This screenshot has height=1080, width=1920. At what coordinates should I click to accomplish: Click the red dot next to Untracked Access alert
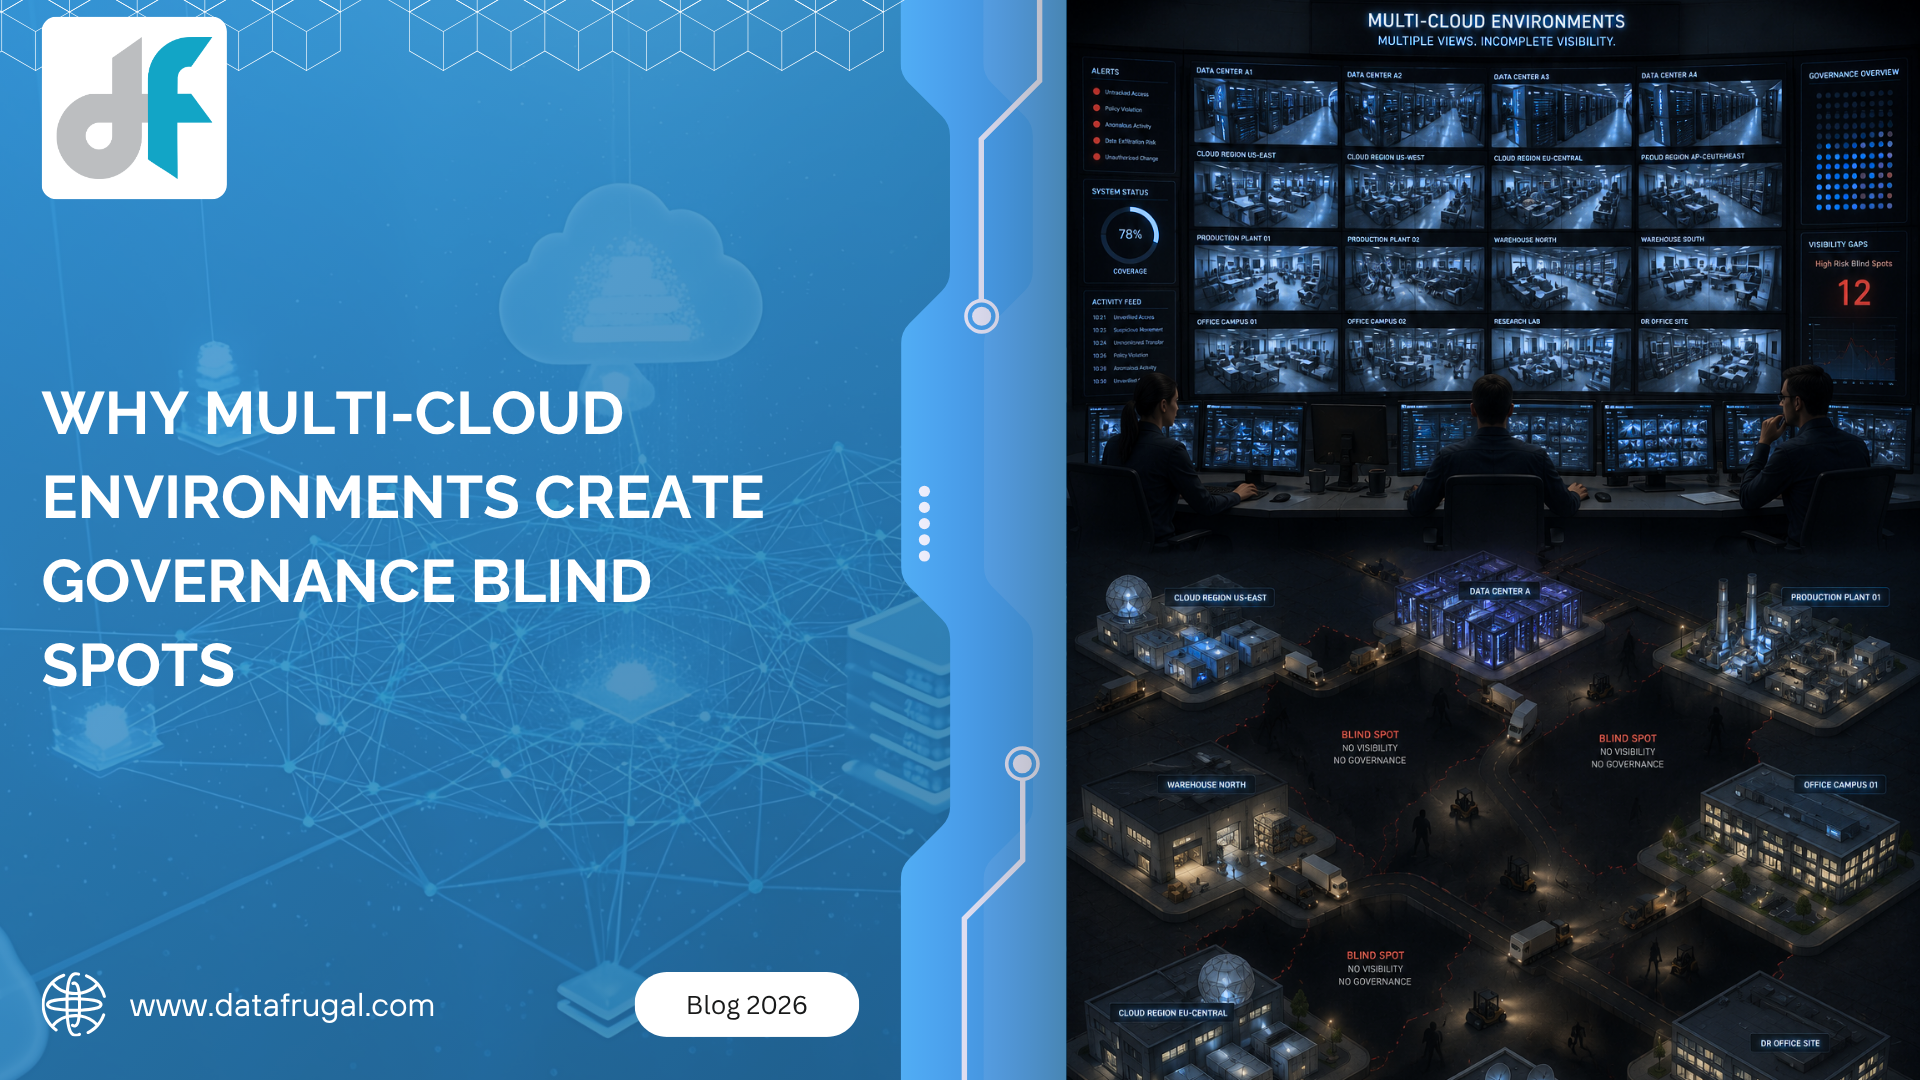click(x=1097, y=92)
